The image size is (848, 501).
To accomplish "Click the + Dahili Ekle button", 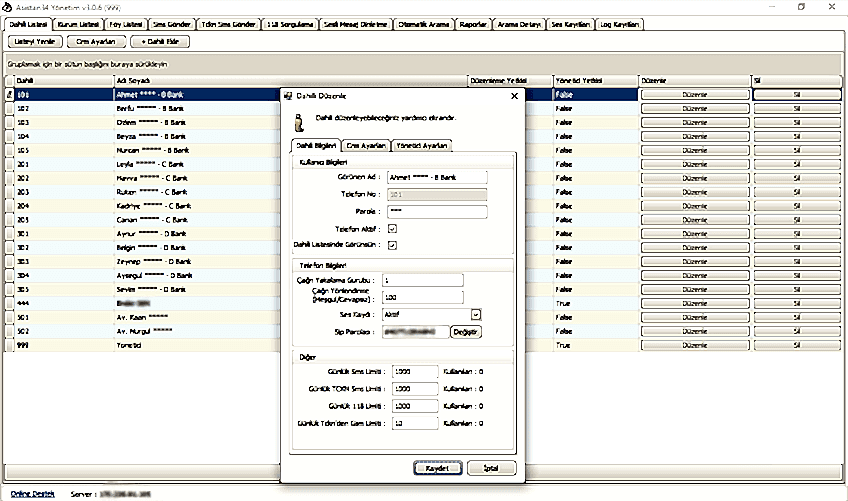I will pyautogui.click(x=160, y=42).
